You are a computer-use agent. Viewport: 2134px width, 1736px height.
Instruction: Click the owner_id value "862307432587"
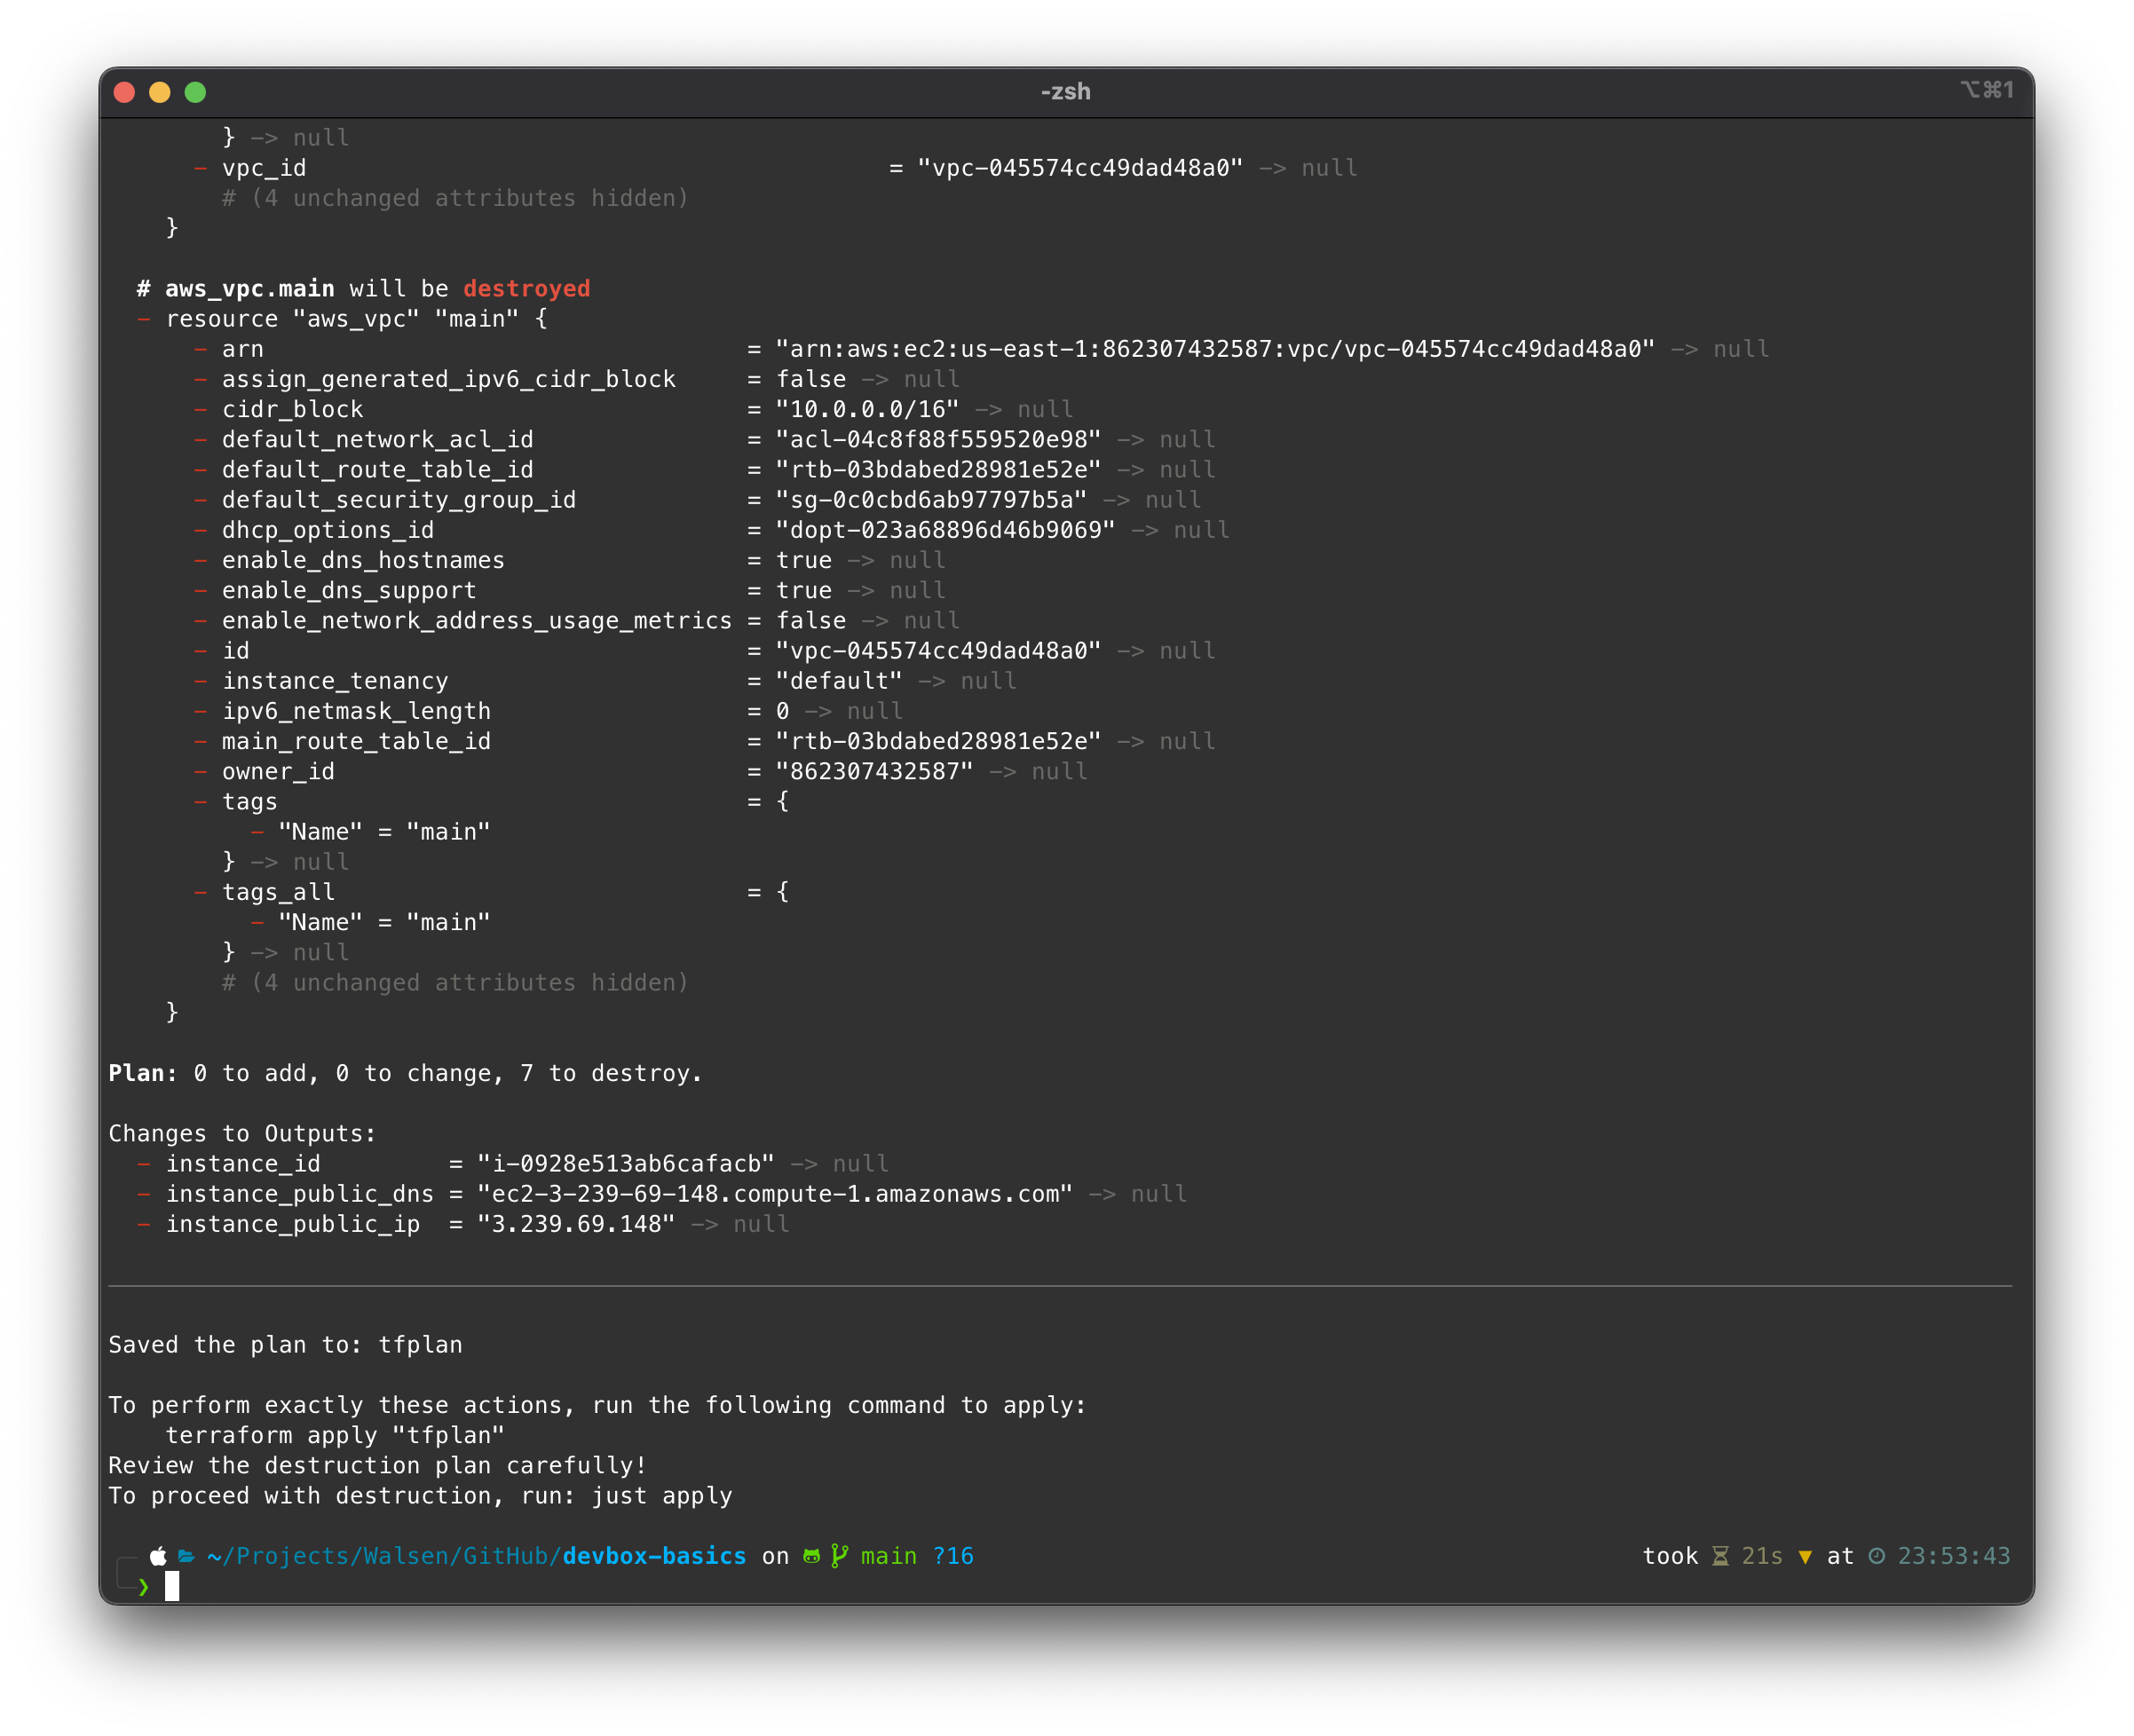(x=874, y=772)
